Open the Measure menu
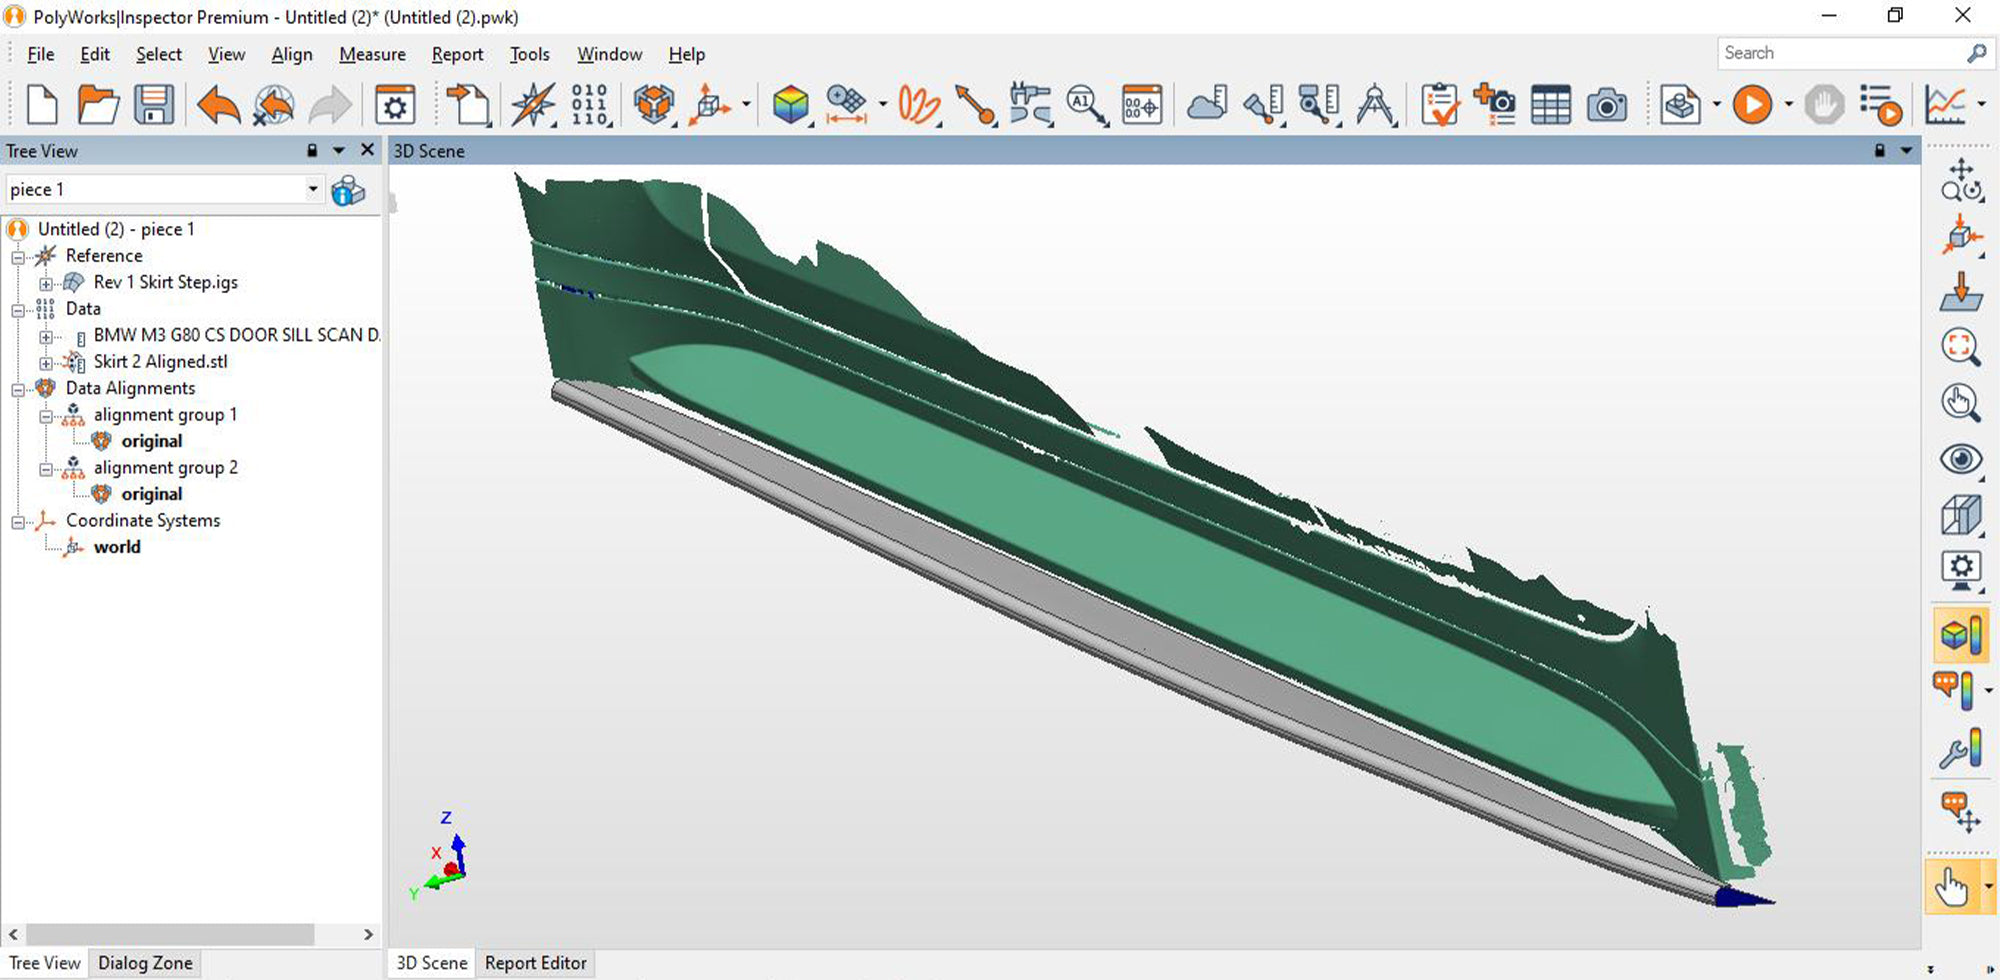This screenshot has width=2000, height=980. (372, 54)
